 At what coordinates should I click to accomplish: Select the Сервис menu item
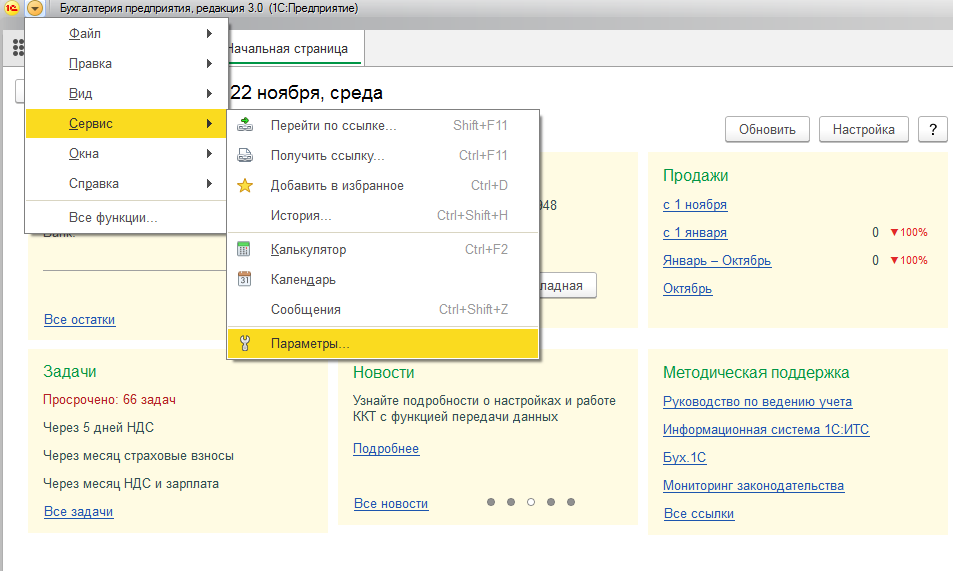click(x=126, y=123)
